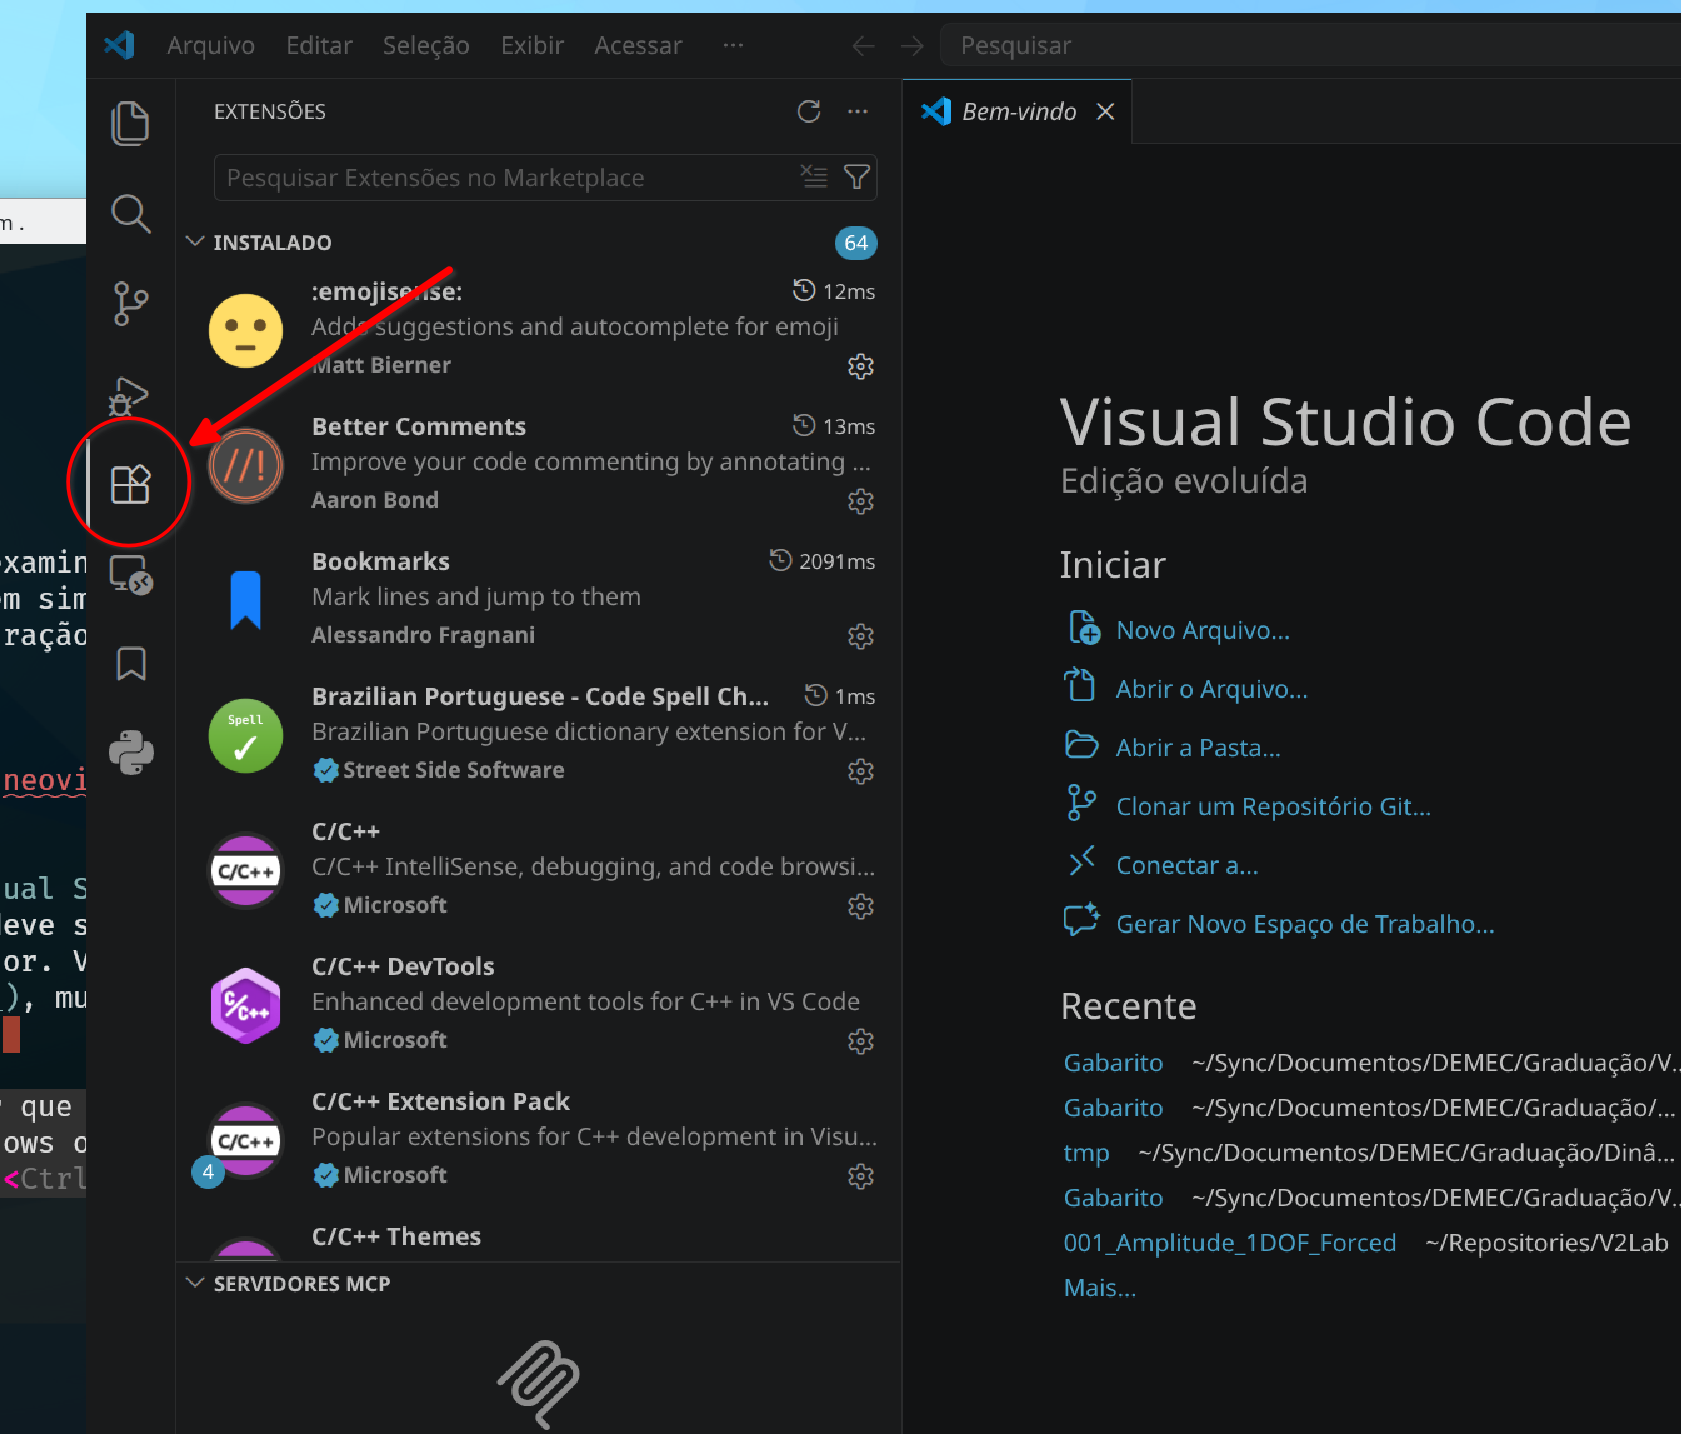Open the extensions filter options

(857, 177)
